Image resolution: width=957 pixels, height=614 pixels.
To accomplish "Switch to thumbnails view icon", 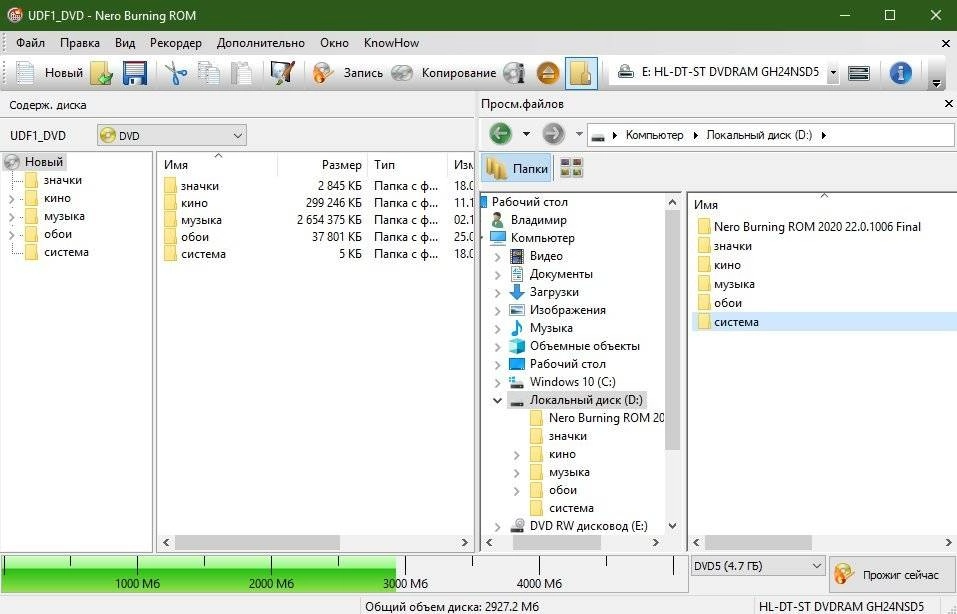I will (571, 168).
